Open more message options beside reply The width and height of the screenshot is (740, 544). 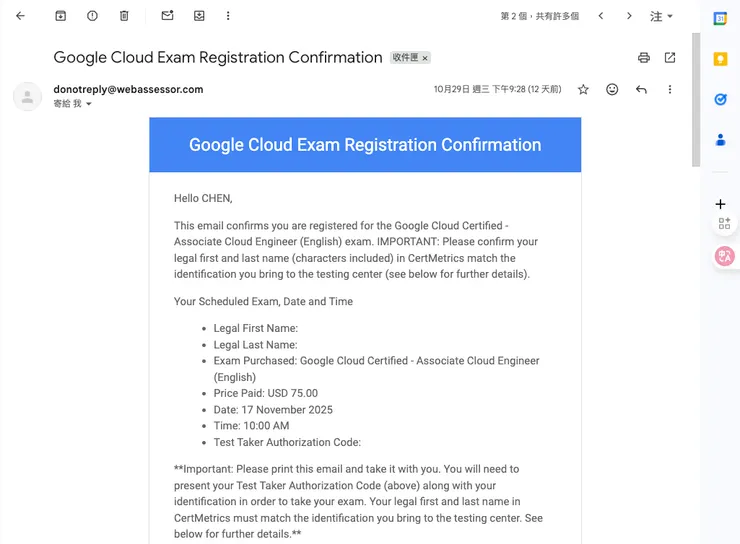coord(670,89)
